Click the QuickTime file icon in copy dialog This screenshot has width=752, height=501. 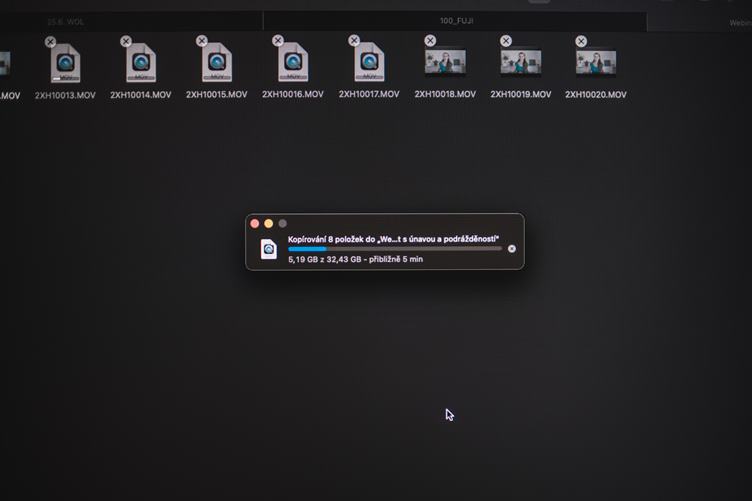pyautogui.click(x=269, y=249)
